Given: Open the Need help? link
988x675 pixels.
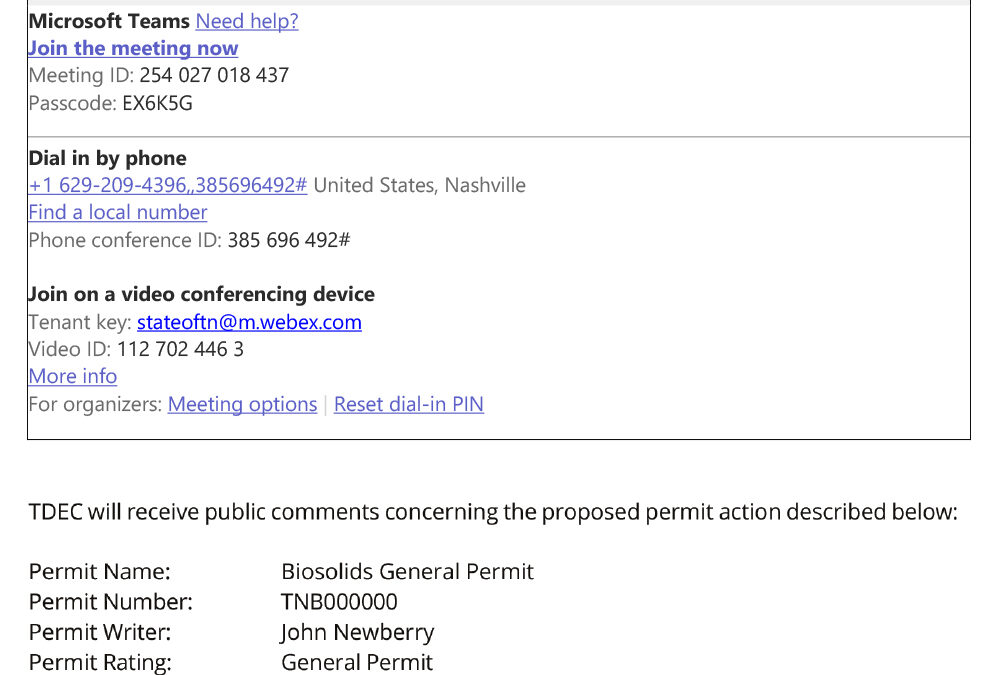Looking at the screenshot, I should 247,21.
